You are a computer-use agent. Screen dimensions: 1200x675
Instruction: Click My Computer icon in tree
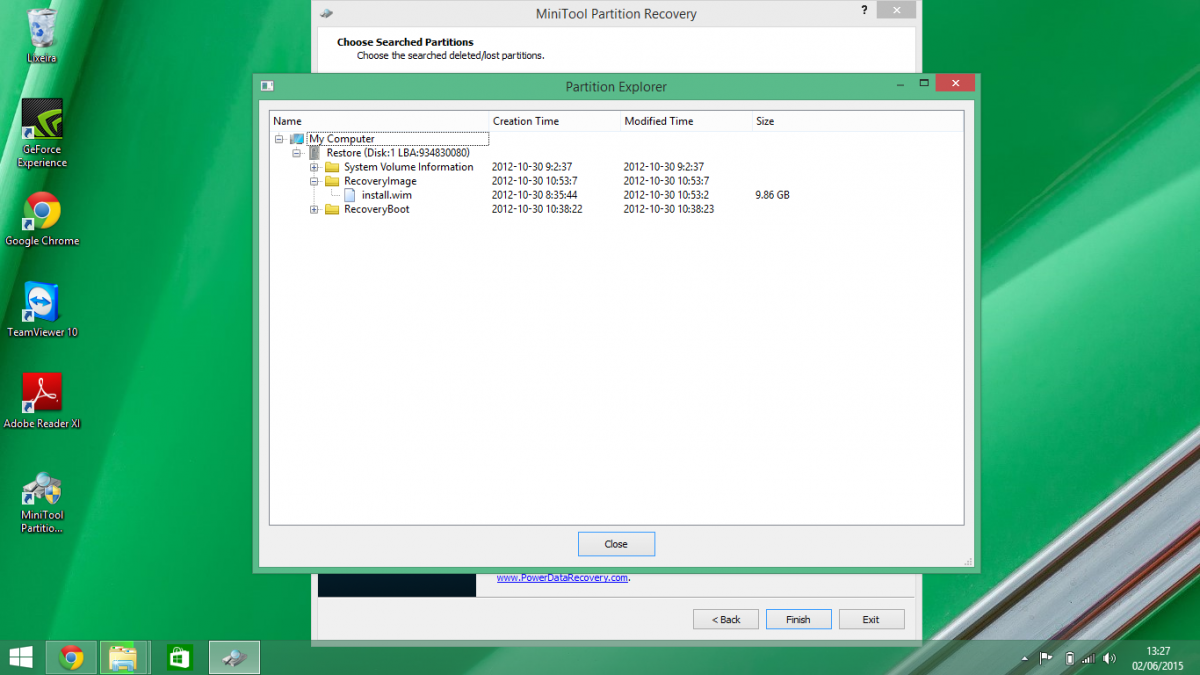coord(296,139)
